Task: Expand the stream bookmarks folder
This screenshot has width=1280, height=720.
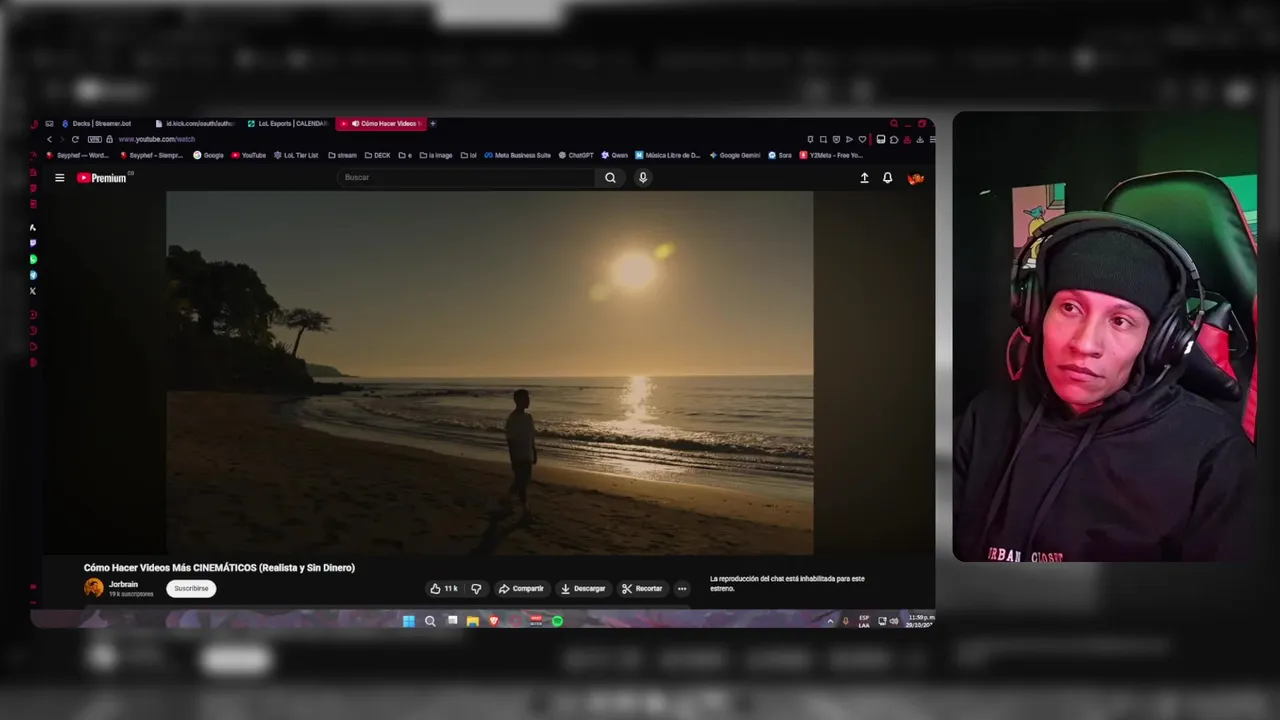Action: tap(342, 155)
